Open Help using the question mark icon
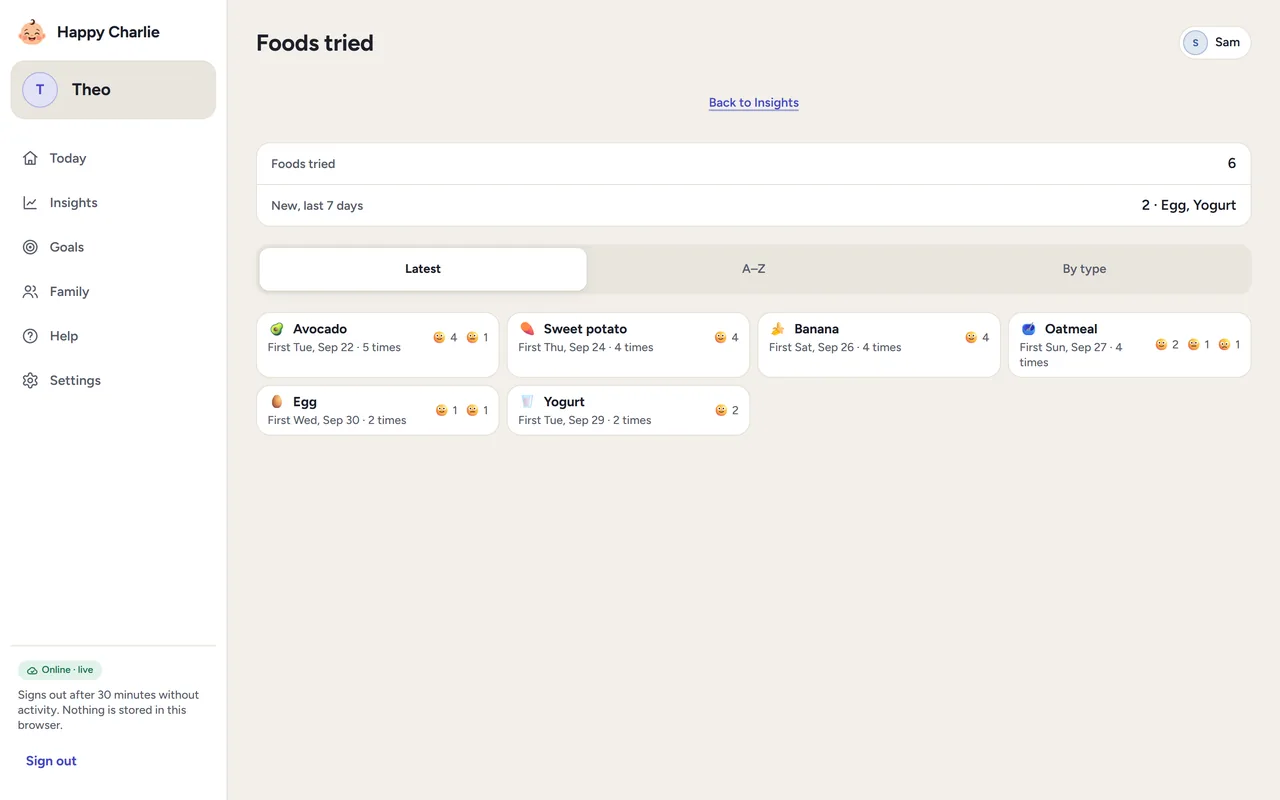Screen dimensions: 1280x800 pos(30,336)
